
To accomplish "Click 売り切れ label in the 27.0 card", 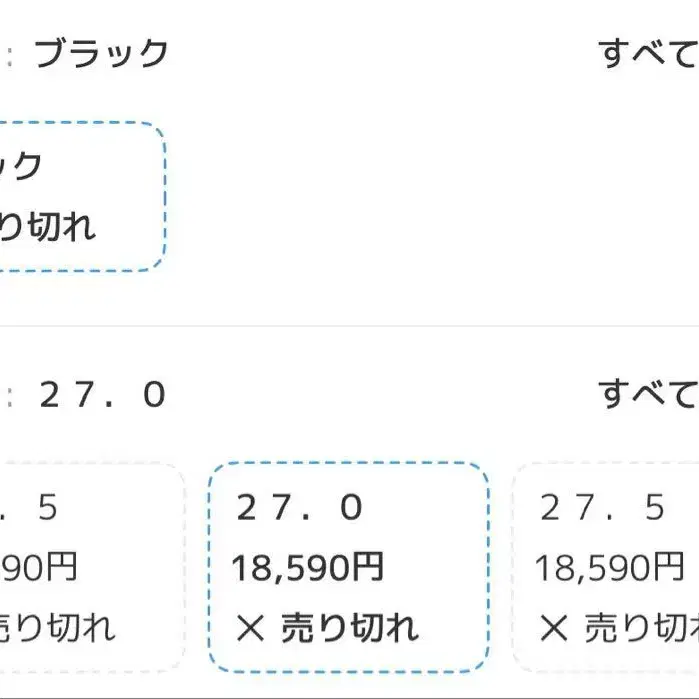I will click(349, 629).
